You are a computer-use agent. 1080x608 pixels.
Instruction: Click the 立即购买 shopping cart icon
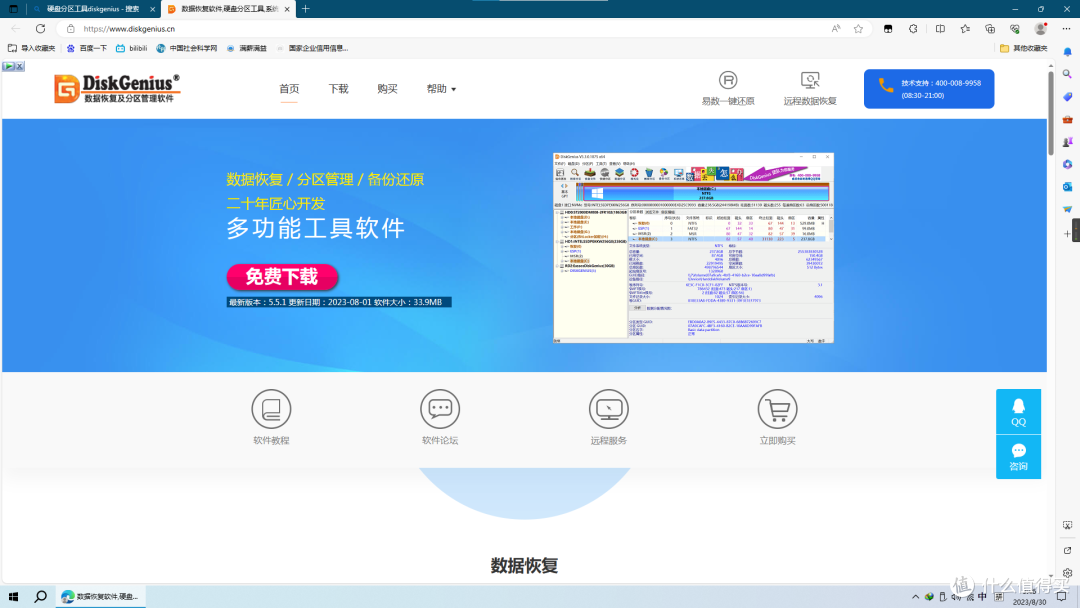[x=777, y=409]
